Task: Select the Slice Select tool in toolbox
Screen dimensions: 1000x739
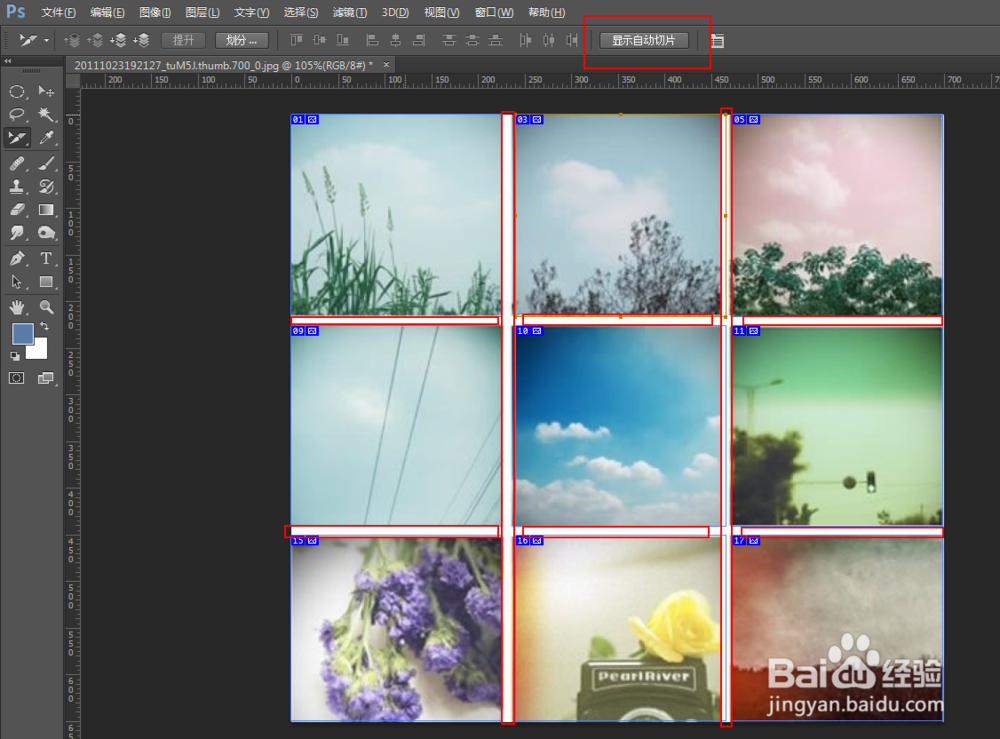Action: tap(17, 138)
